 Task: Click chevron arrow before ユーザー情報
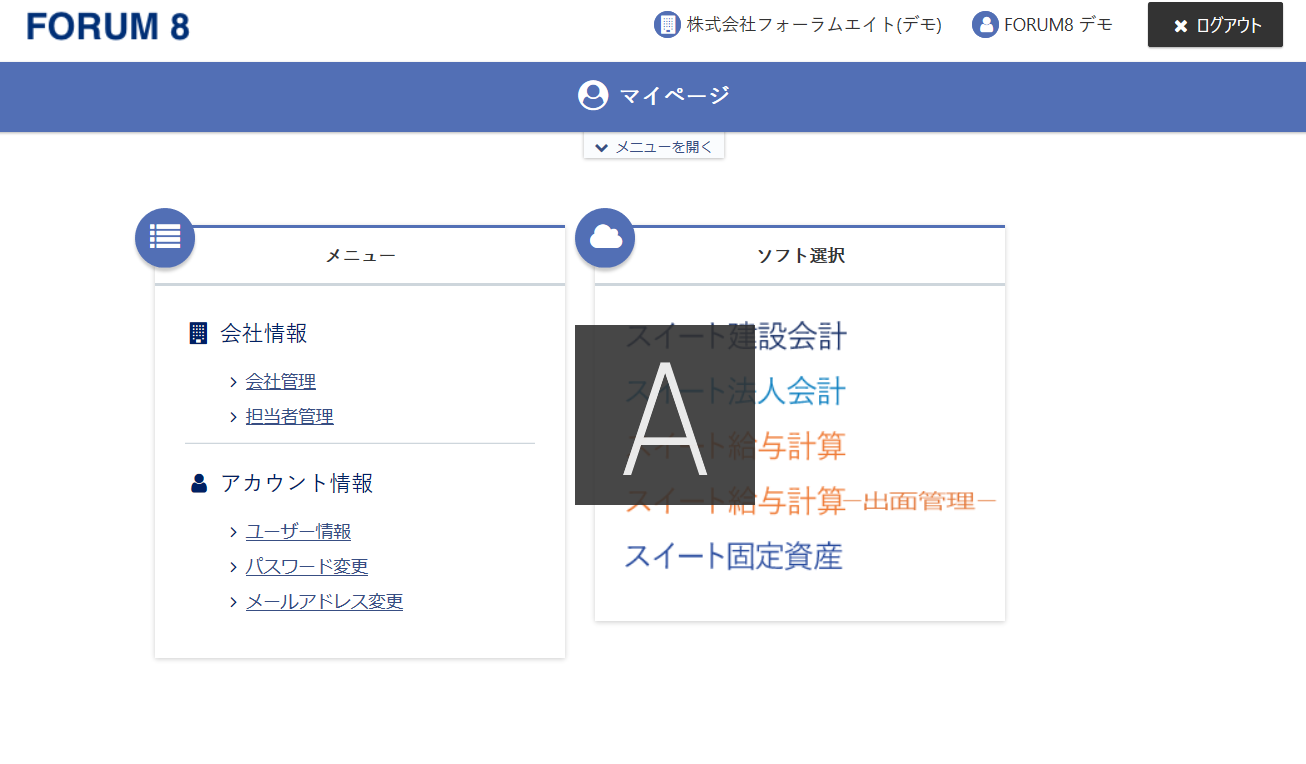coord(233,532)
